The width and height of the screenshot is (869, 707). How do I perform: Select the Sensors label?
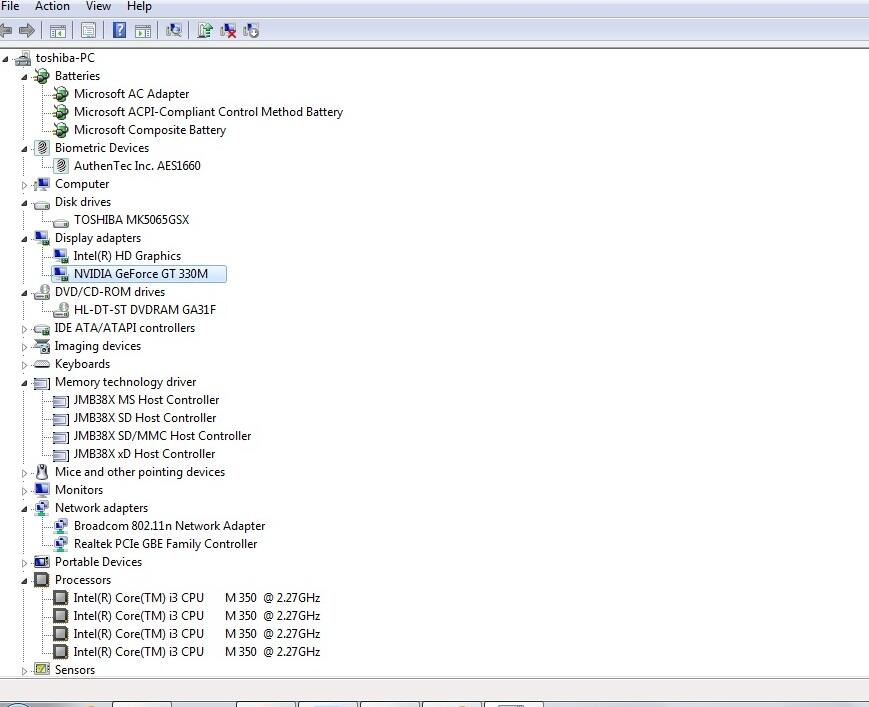tap(75, 670)
